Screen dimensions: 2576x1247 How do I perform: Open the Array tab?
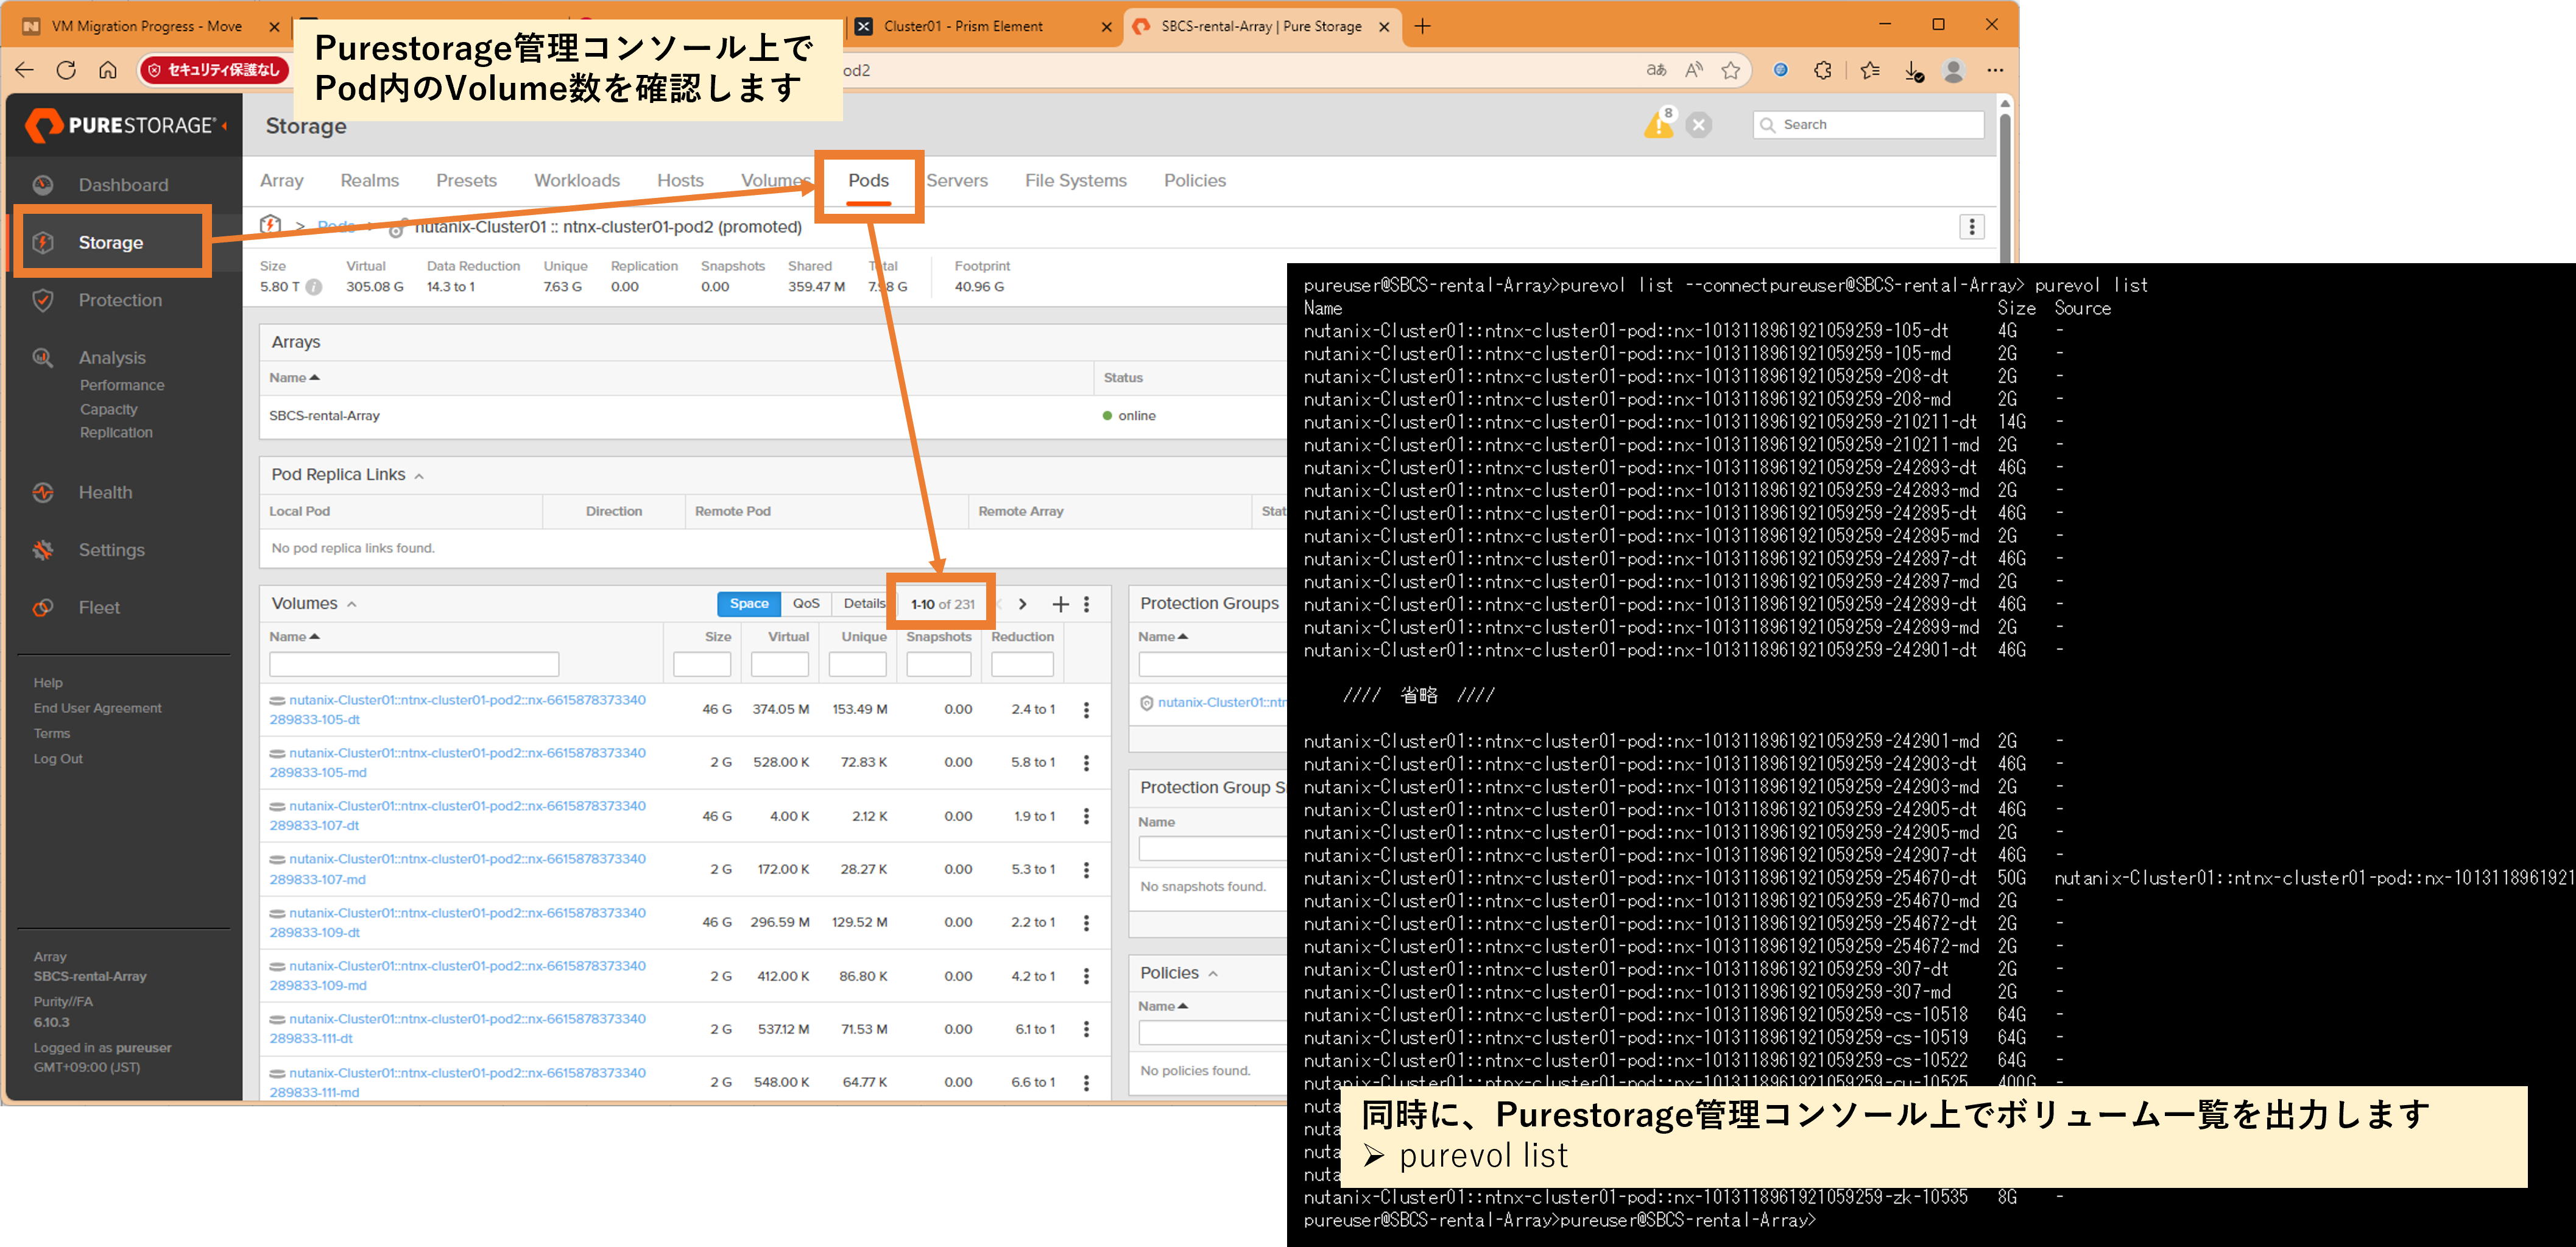282,181
